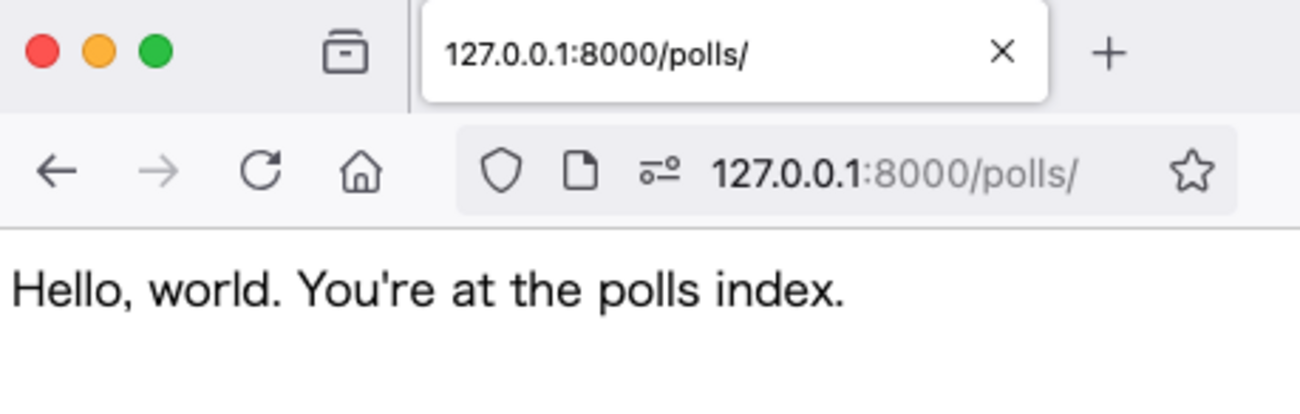Close the window with red button
The height and width of the screenshot is (414, 1300).
42,51
